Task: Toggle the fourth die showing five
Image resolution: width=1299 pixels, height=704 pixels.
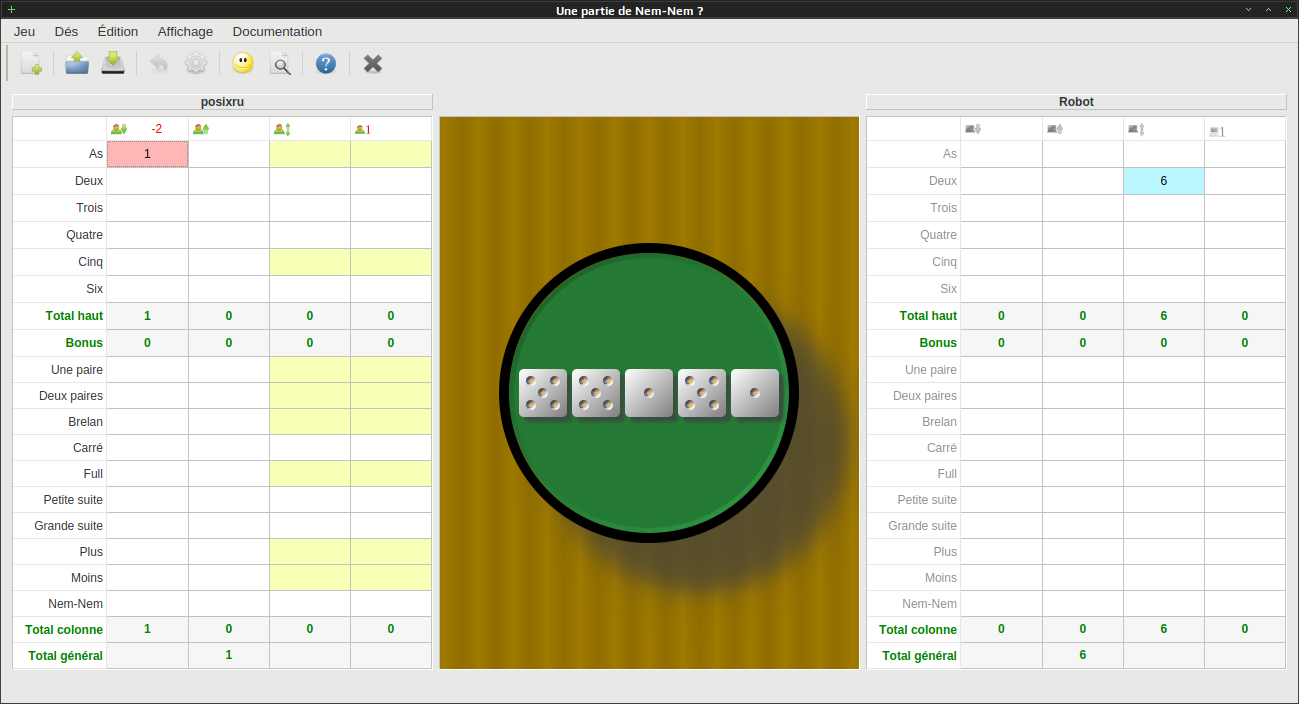Action: pyautogui.click(x=702, y=393)
